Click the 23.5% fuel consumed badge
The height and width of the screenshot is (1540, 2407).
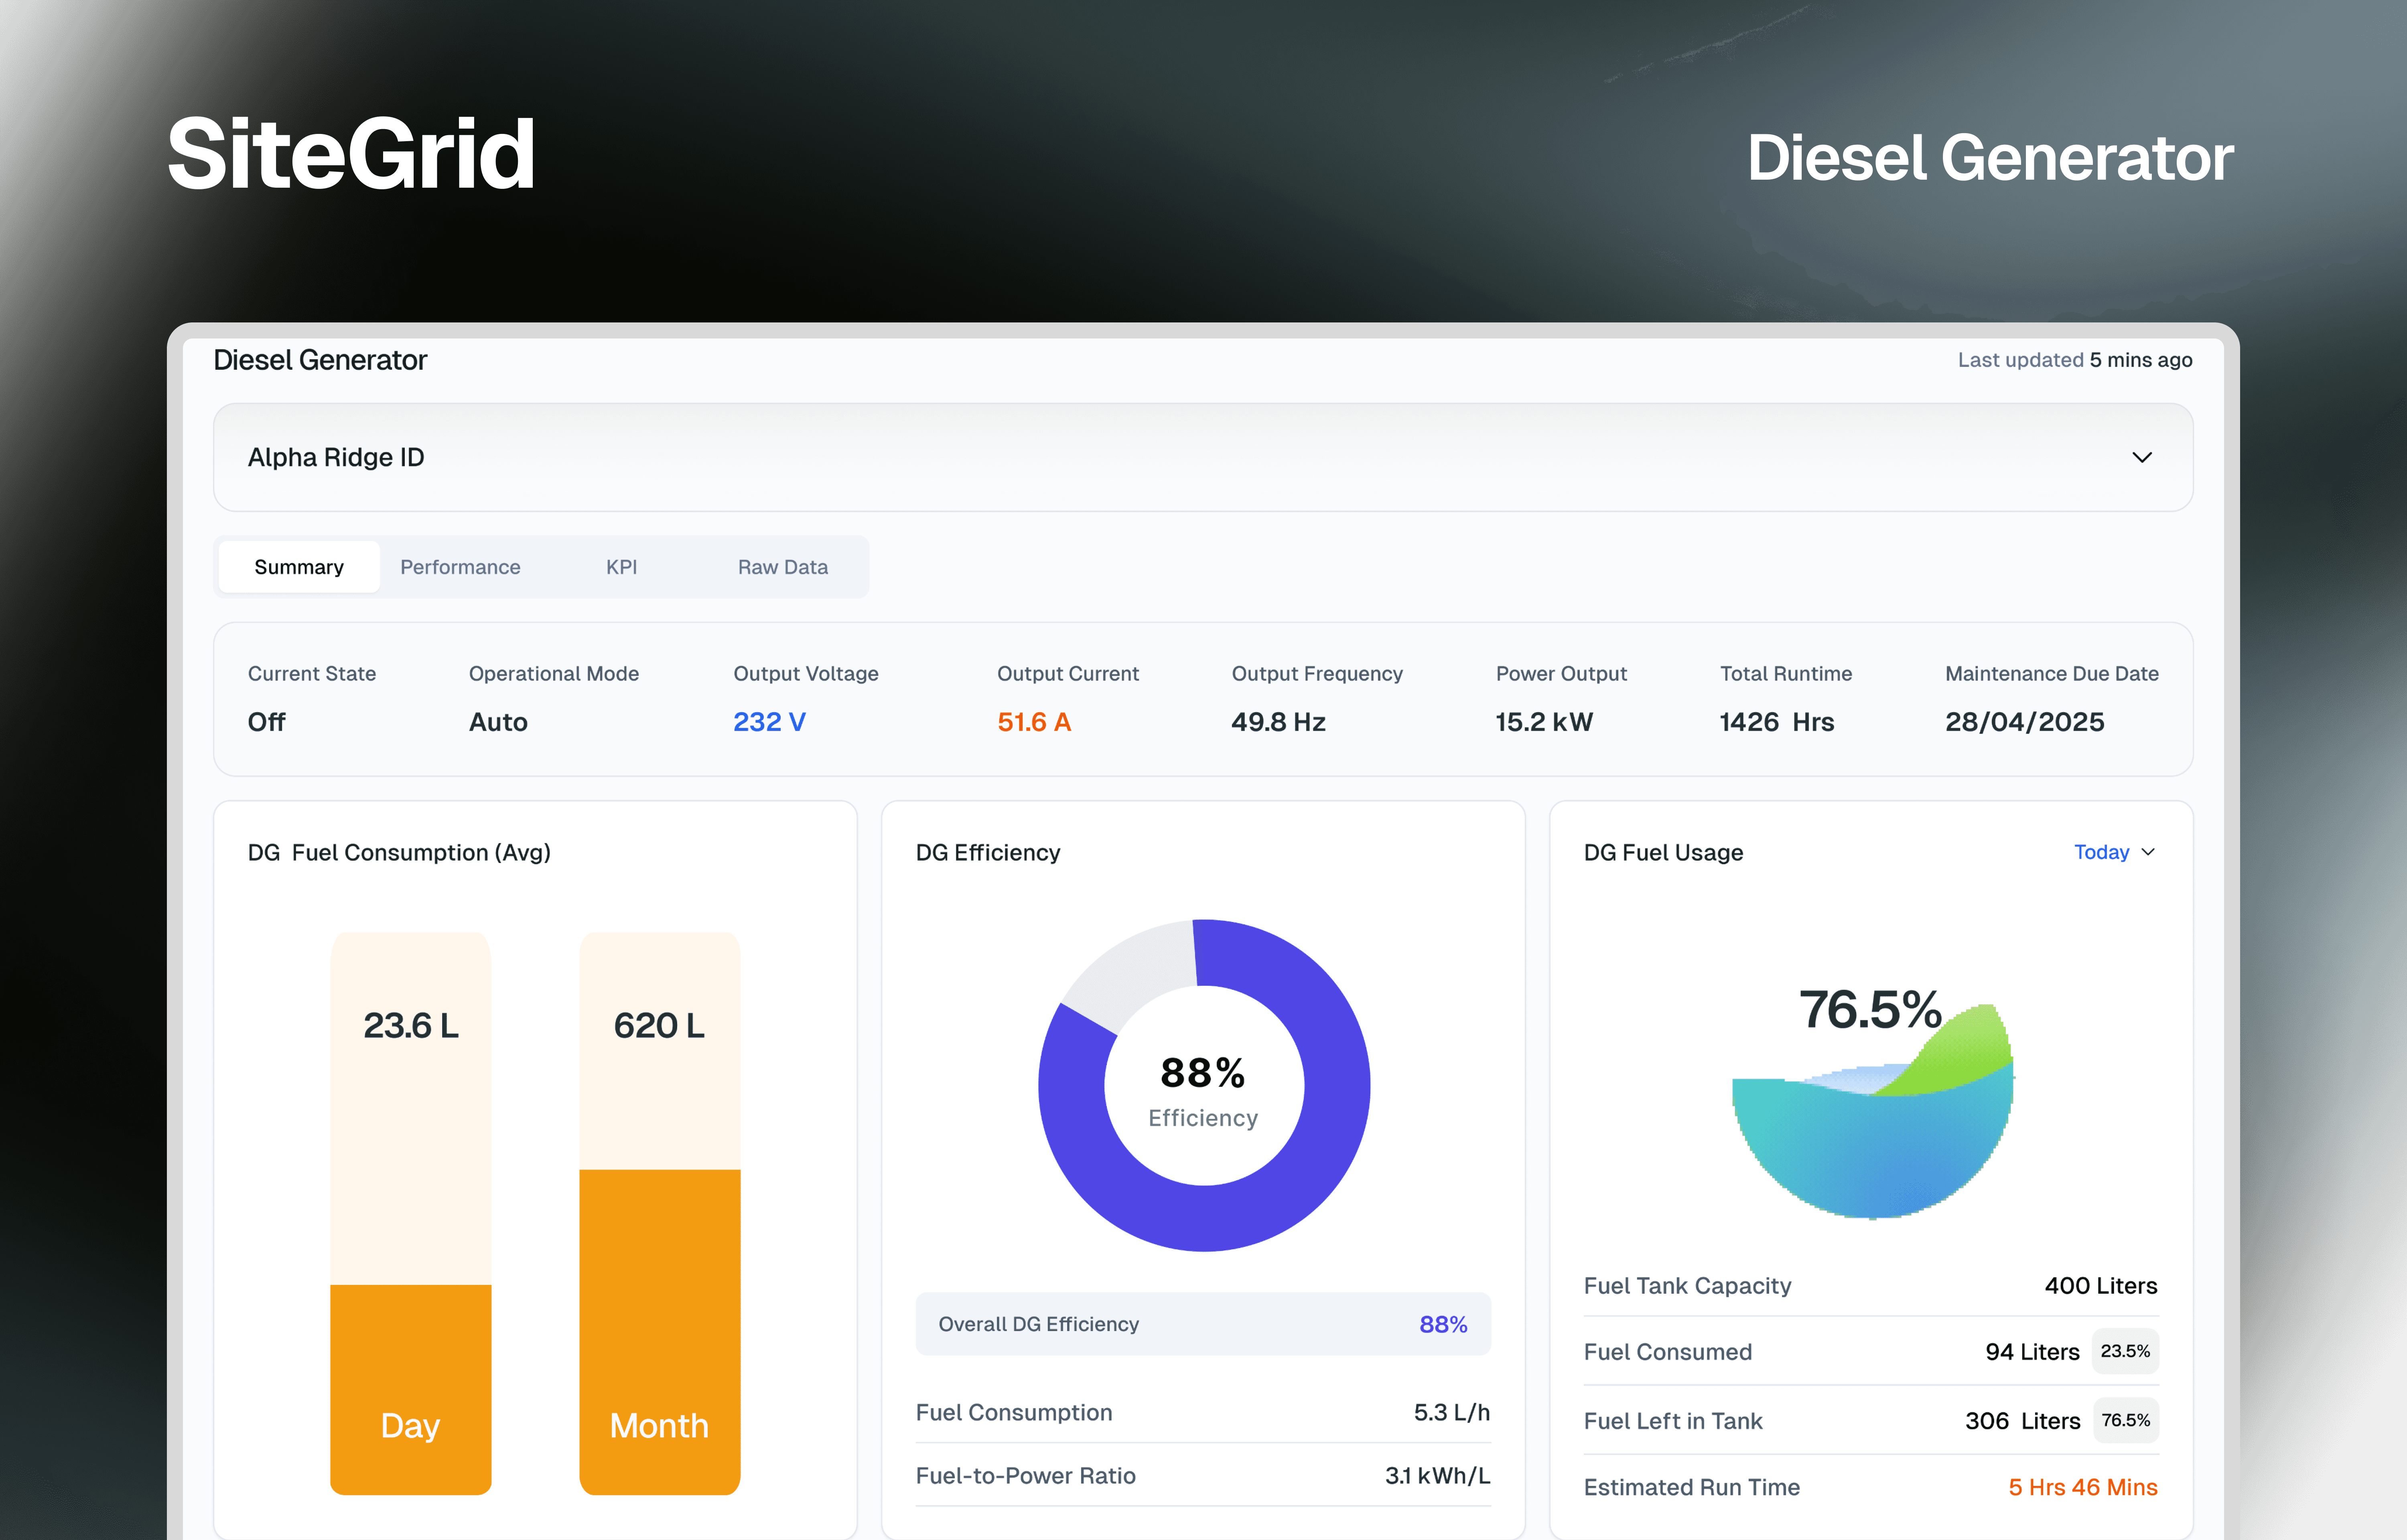pos(2125,1351)
